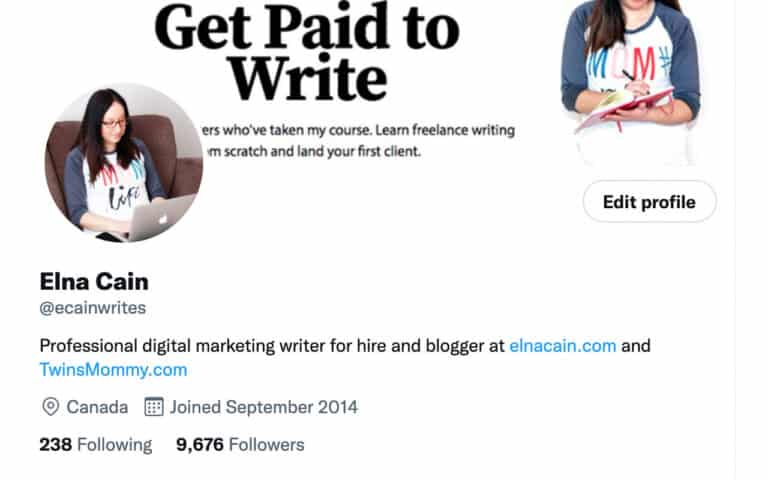
Task: Open the TwinsMommy.com link
Action: 113,370
